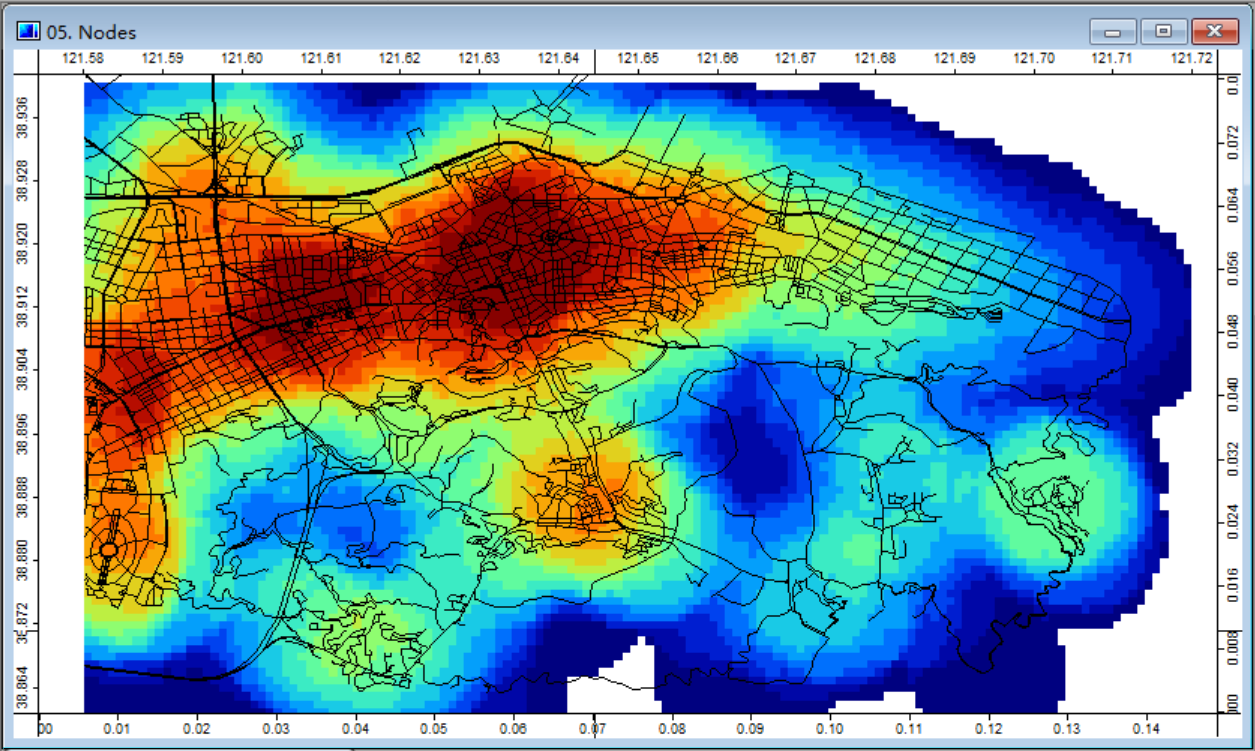The width and height of the screenshot is (1255, 751).
Task: Minimize the 05. Nodes window
Action: point(1112,32)
